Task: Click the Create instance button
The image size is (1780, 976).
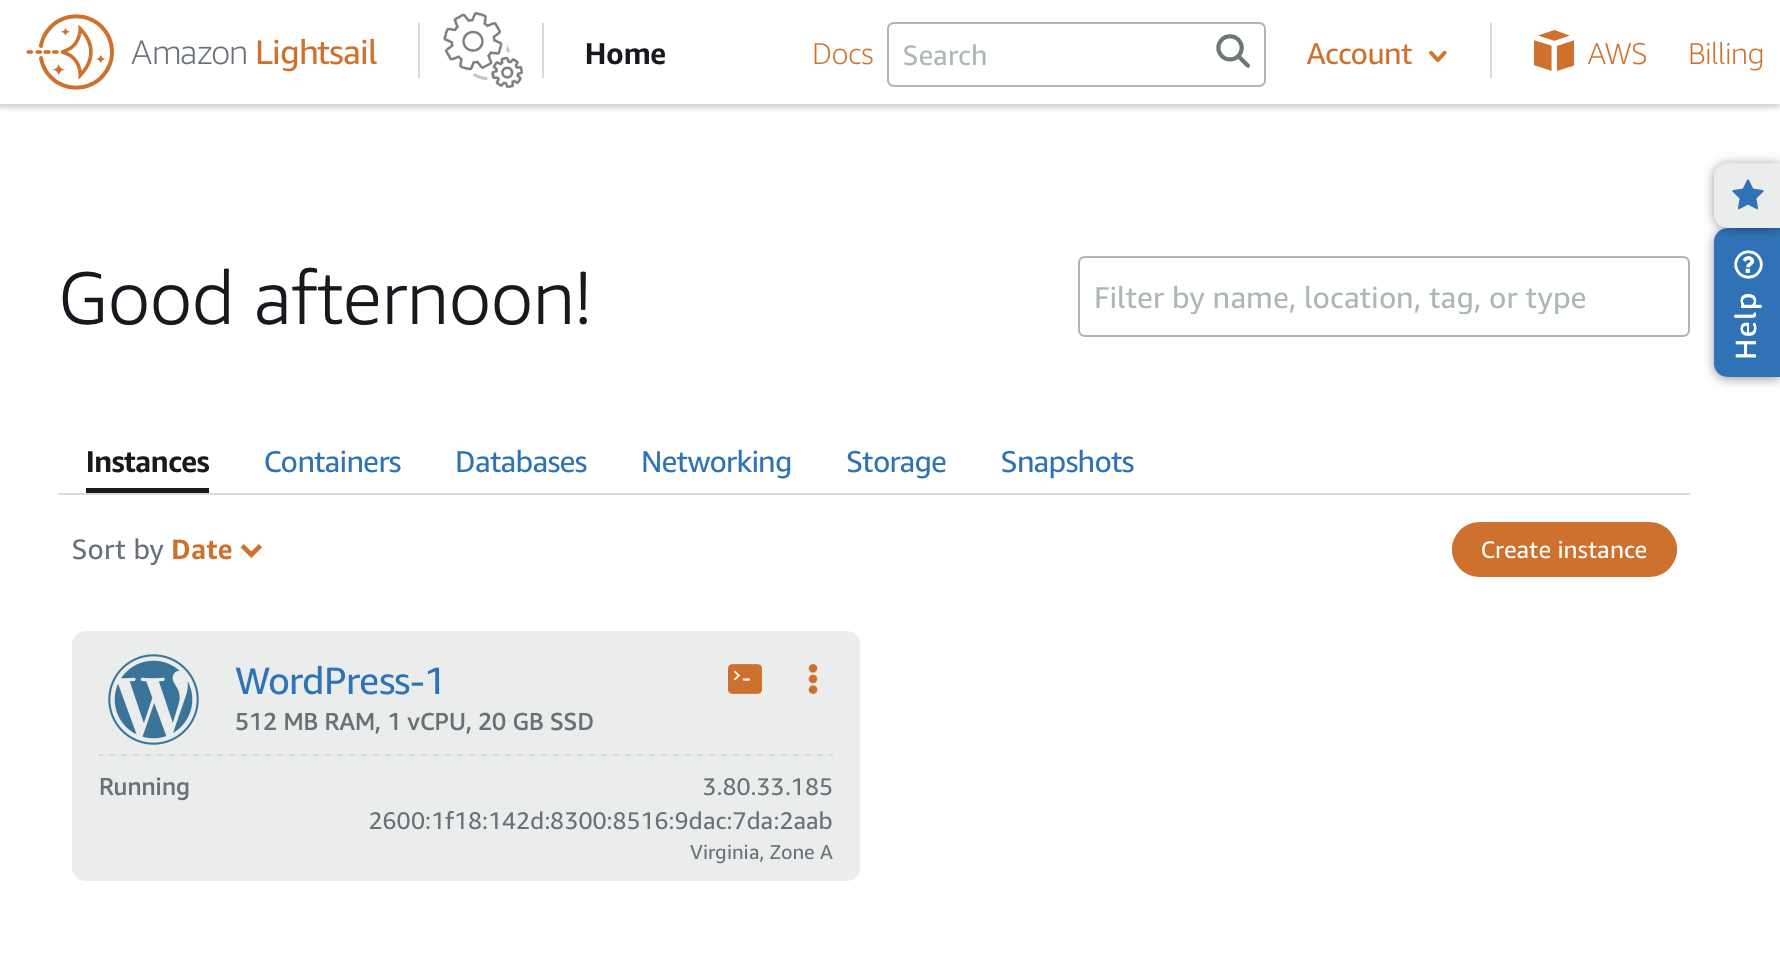Action: point(1563,549)
